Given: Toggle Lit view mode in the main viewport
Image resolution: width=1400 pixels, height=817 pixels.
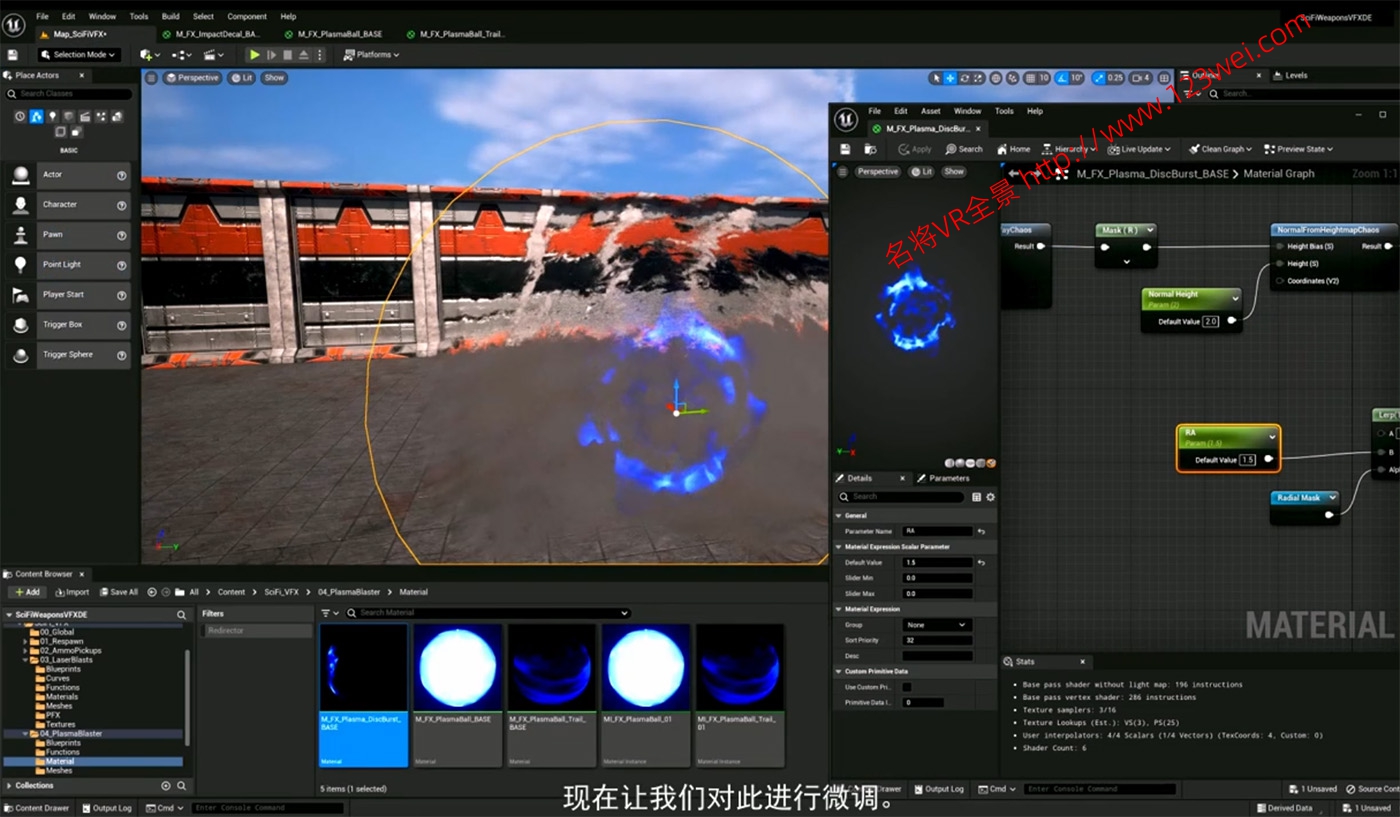Looking at the screenshot, I should click(240, 78).
